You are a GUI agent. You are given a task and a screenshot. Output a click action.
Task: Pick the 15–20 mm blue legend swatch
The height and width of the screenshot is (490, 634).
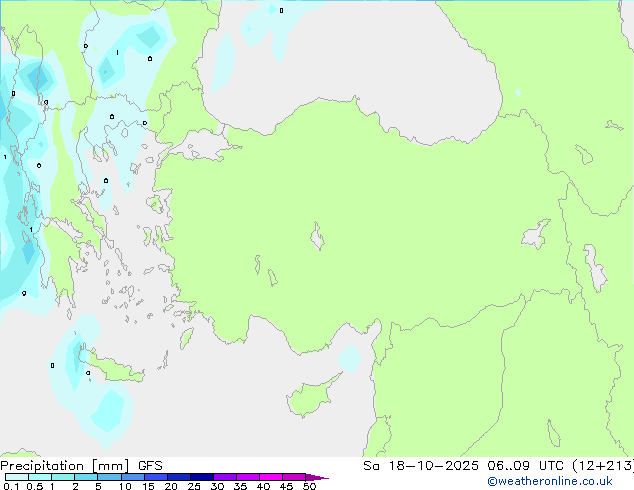[x=156, y=477]
